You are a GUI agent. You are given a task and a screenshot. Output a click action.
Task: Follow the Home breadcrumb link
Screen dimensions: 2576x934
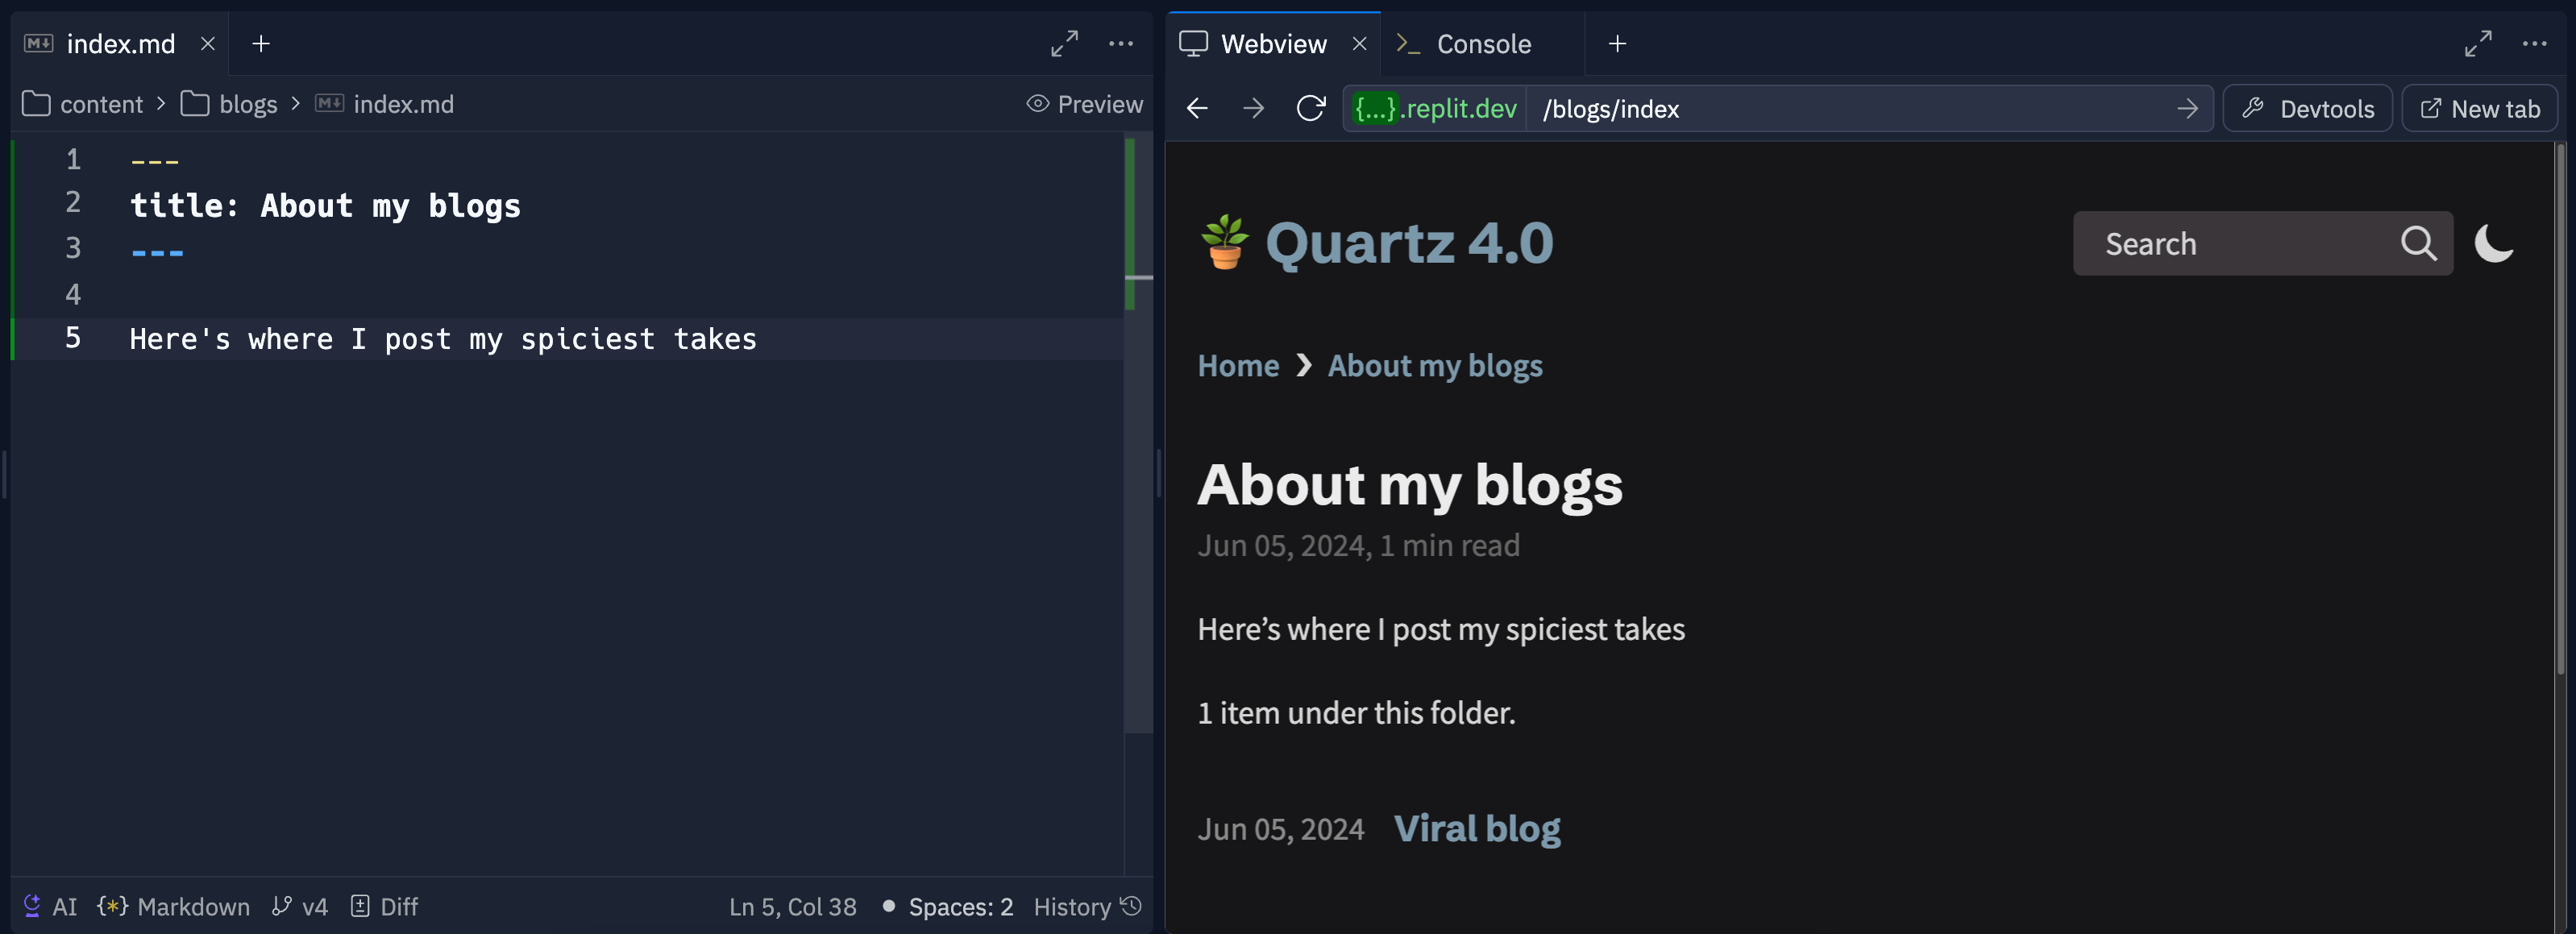coord(1237,365)
